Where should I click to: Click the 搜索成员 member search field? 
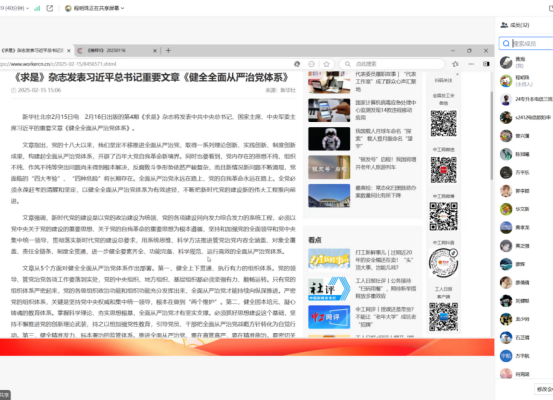coord(526,43)
